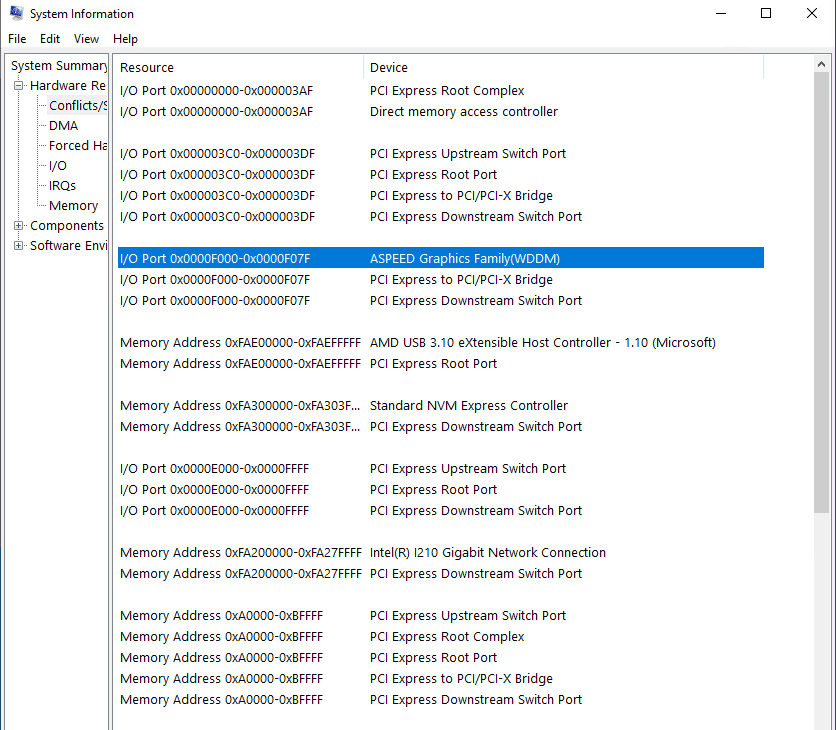836x730 pixels.
Task: Select the DMA tree item
Action: pyautogui.click(x=63, y=126)
